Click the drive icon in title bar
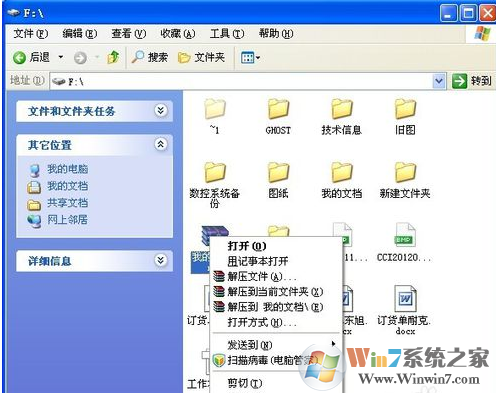496x393 pixels. tap(14, 13)
